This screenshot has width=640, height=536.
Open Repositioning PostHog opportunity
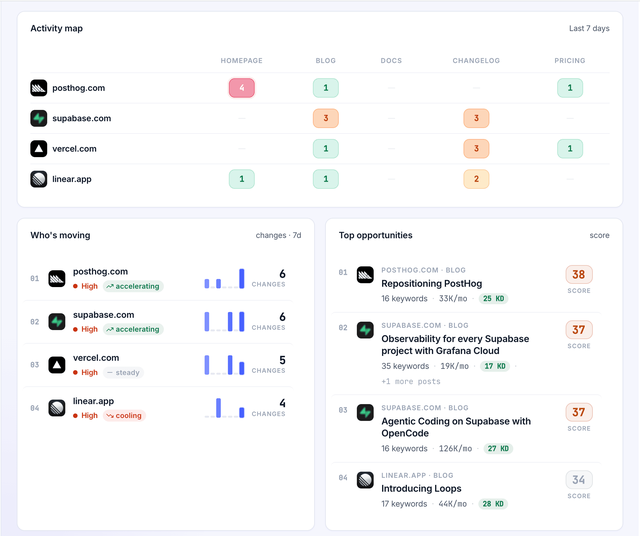[x=432, y=283]
